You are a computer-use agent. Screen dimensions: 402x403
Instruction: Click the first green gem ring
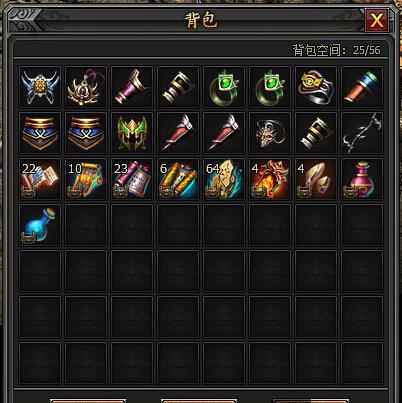224,87
